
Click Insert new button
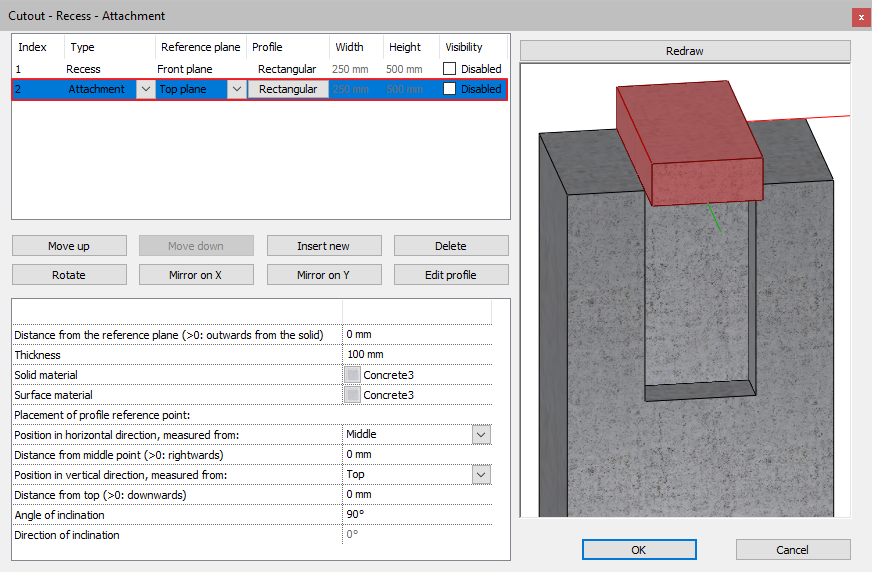point(323,246)
